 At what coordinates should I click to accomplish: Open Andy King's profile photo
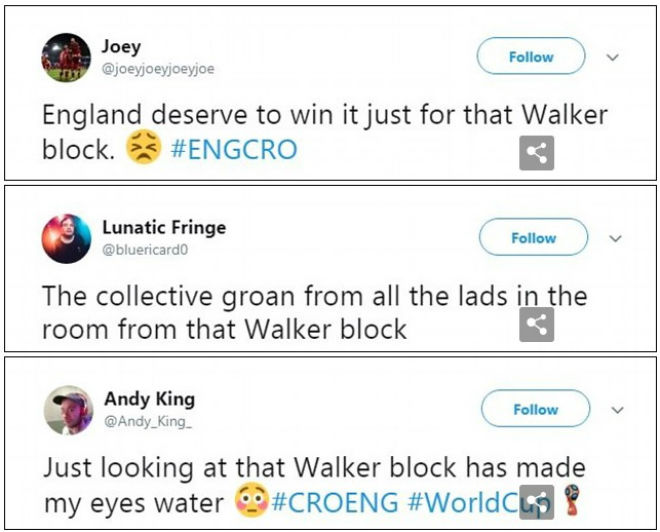(68, 410)
